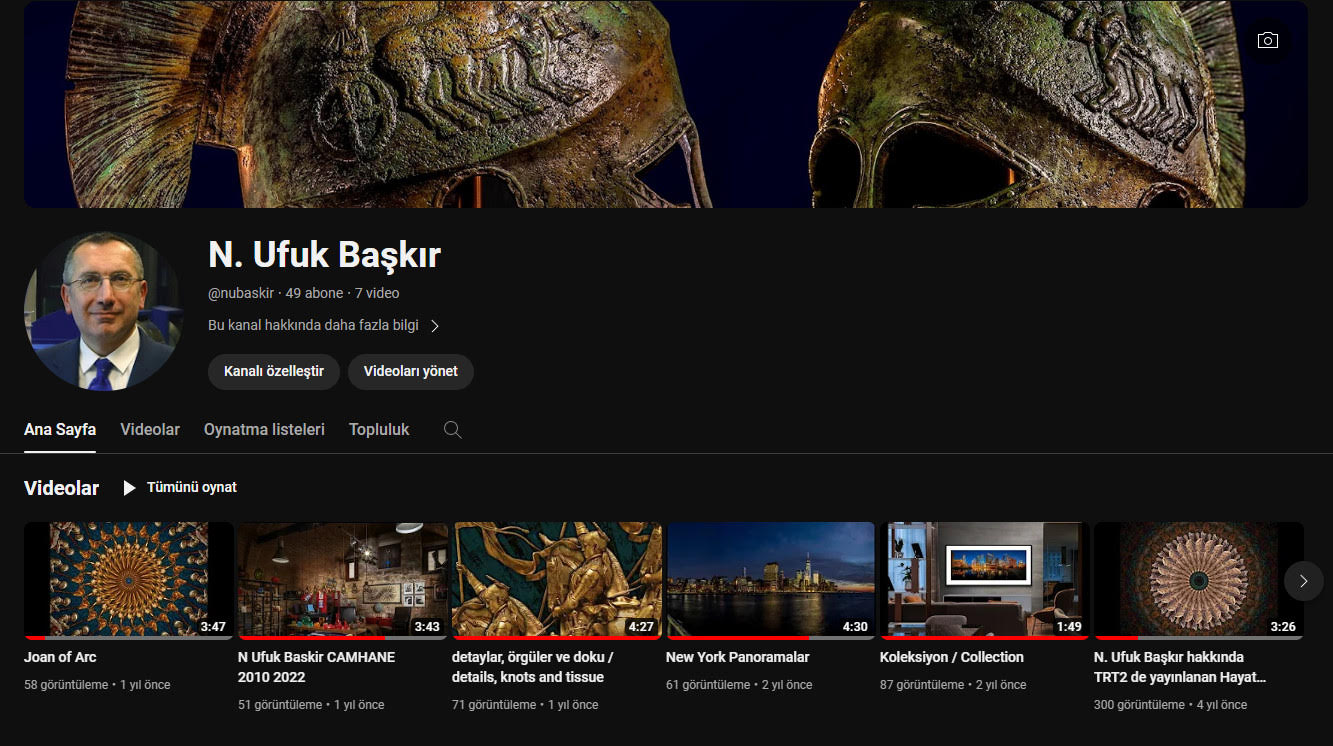1333x746 pixels.
Task: Click the Kanalı özelleştir button
Action: pyautogui.click(x=274, y=371)
